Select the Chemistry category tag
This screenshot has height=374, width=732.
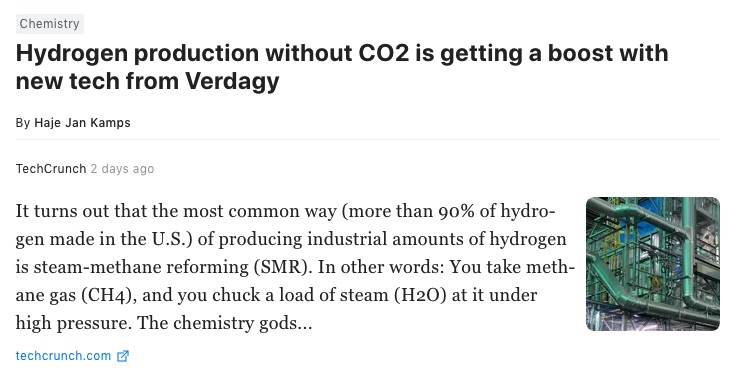49,24
